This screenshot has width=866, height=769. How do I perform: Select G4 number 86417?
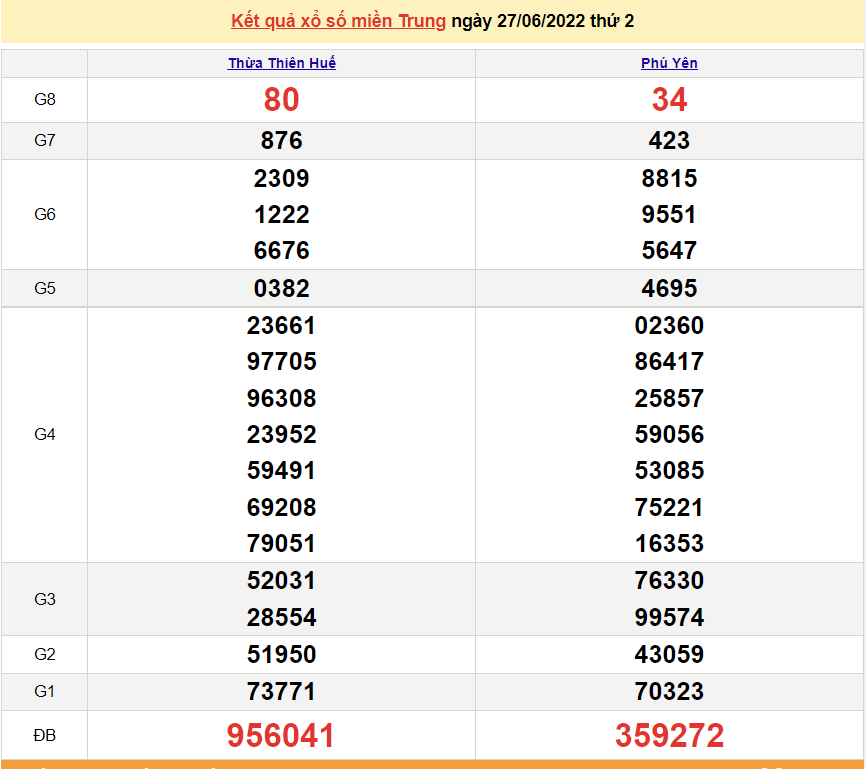pyautogui.click(x=669, y=361)
